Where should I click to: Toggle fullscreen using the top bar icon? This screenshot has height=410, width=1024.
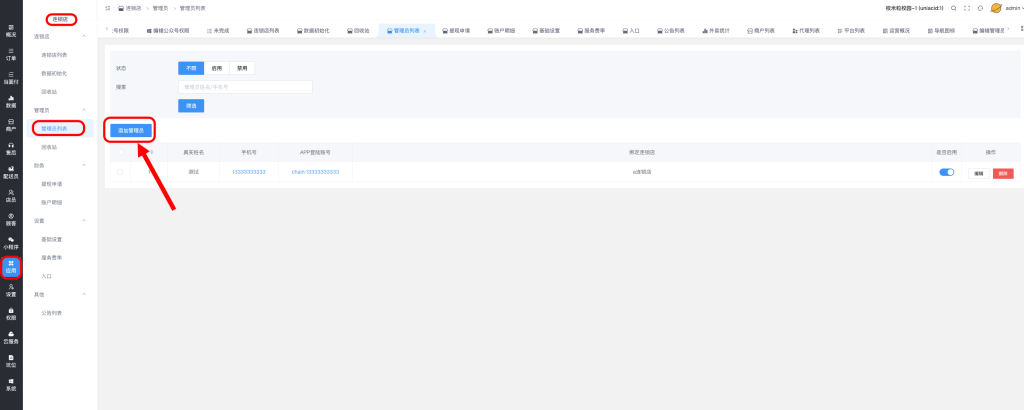pos(967,7)
